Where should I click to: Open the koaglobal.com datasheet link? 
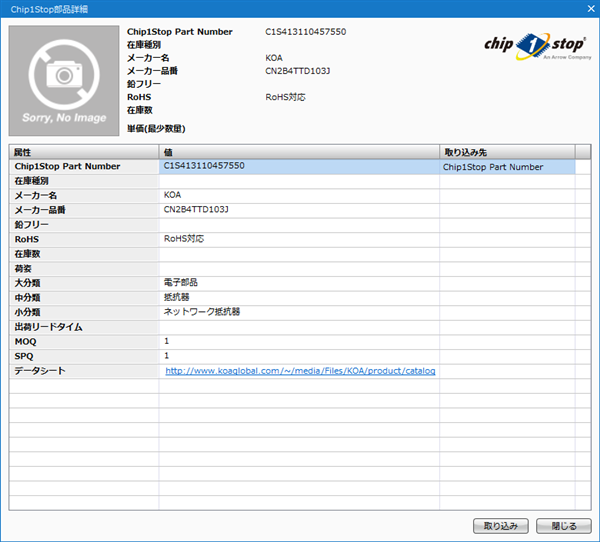(x=300, y=371)
